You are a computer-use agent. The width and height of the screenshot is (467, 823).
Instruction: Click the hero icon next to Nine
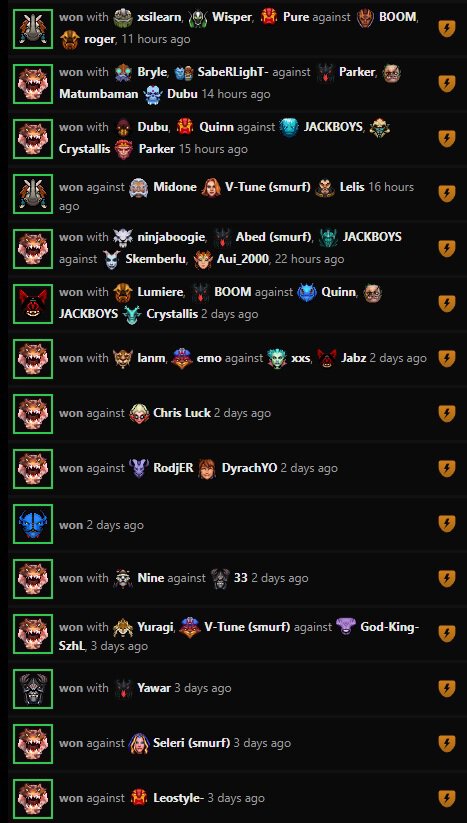coord(123,578)
